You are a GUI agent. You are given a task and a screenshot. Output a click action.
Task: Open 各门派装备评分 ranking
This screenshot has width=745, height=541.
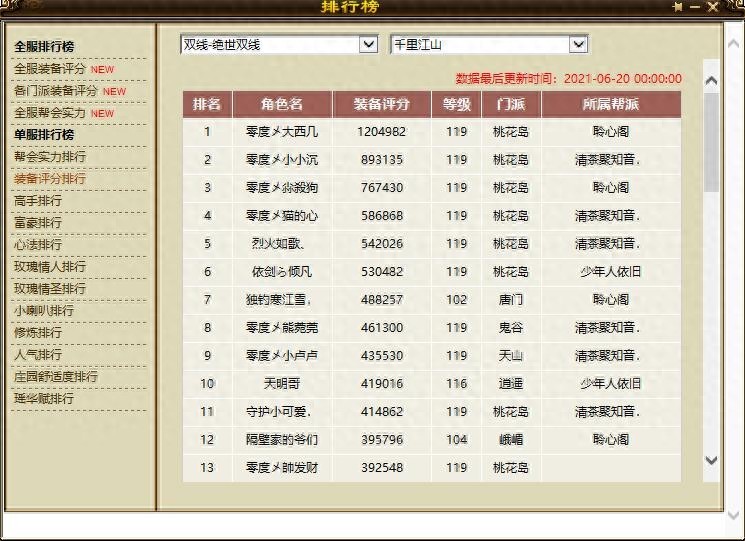click(56, 91)
